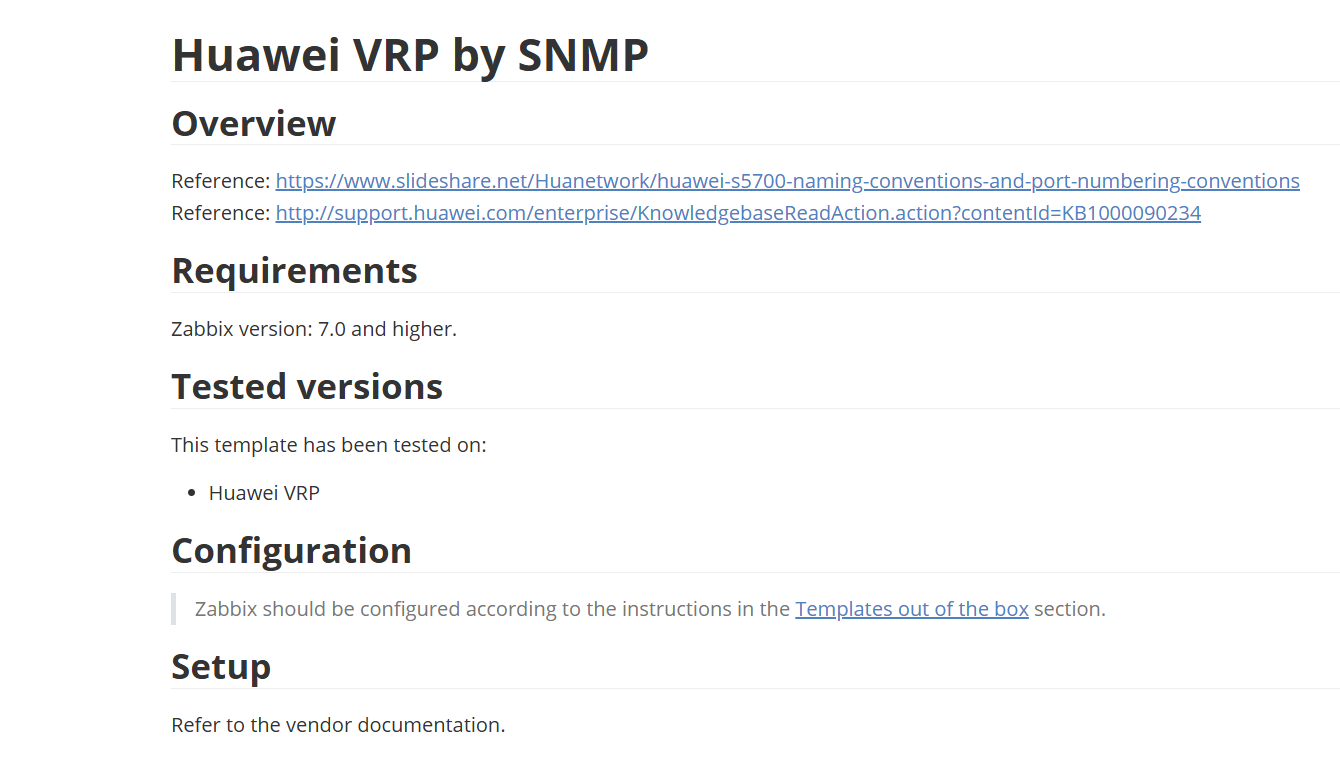This screenshot has height=757, width=1340.
Task: Click the "Huawei VRP" bullet list item
Action: 264,493
